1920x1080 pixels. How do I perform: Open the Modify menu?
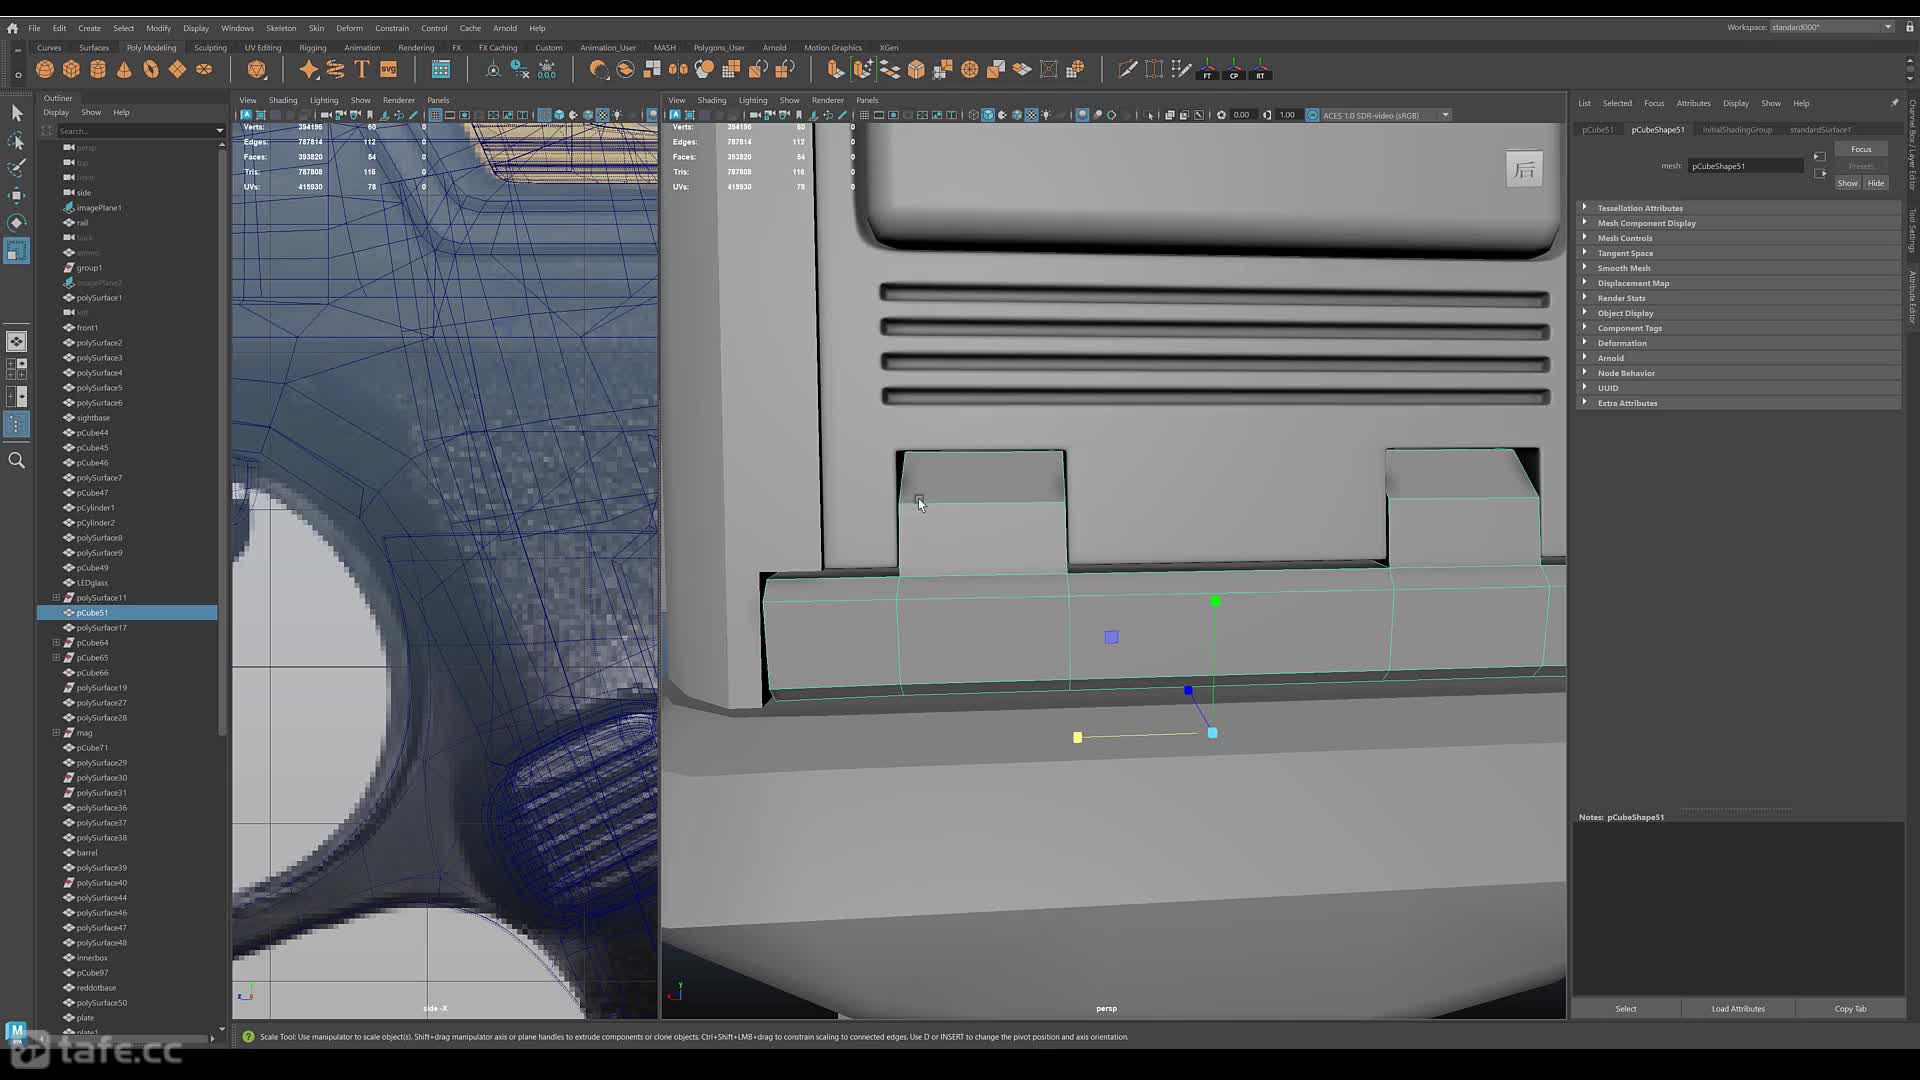pyautogui.click(x=158, y=28)
